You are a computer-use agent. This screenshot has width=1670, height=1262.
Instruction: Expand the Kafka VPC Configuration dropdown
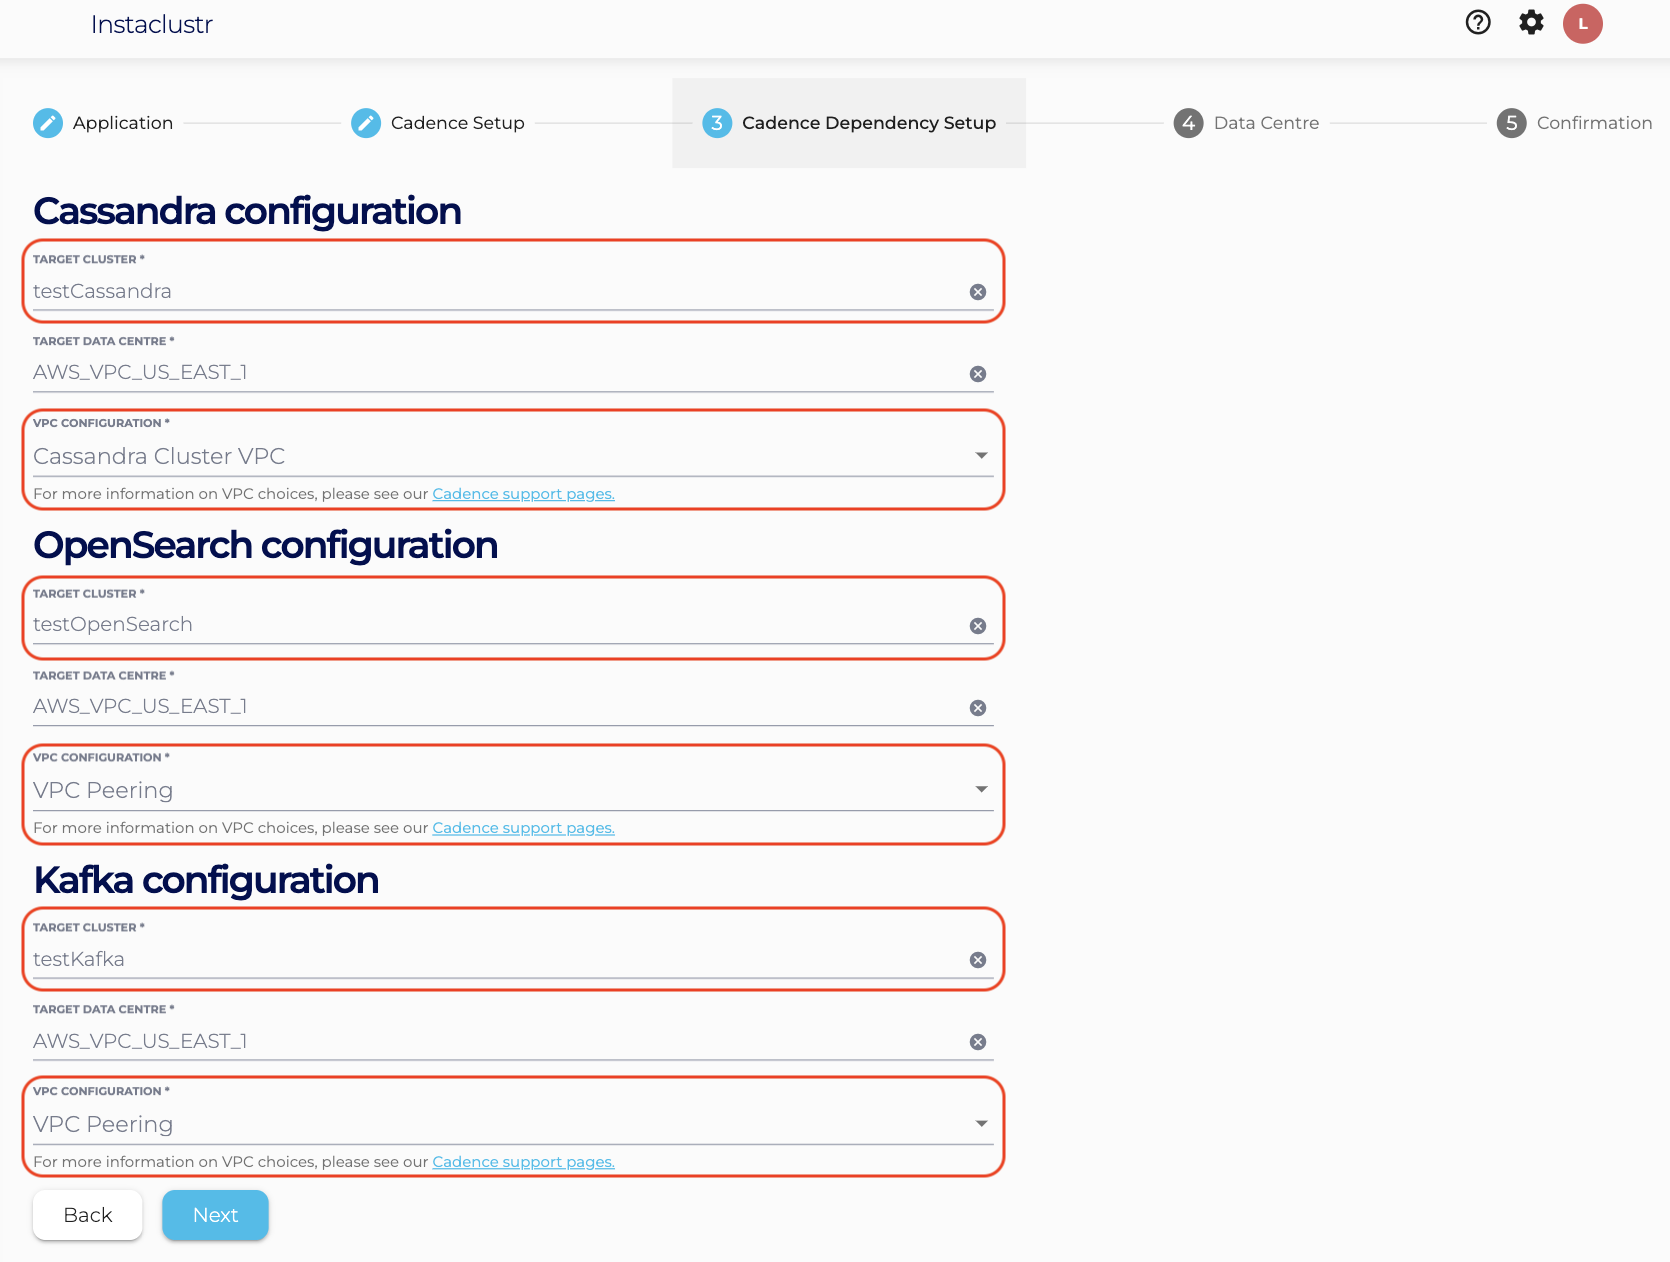click(x=980, y=1124)
